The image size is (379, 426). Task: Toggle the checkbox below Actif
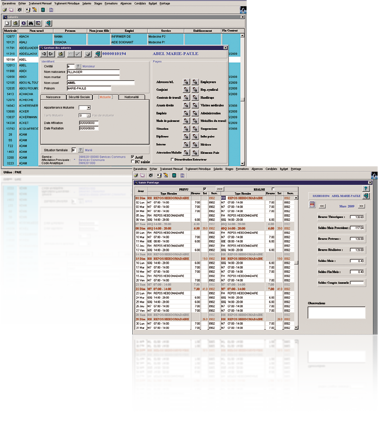[133, 161]
